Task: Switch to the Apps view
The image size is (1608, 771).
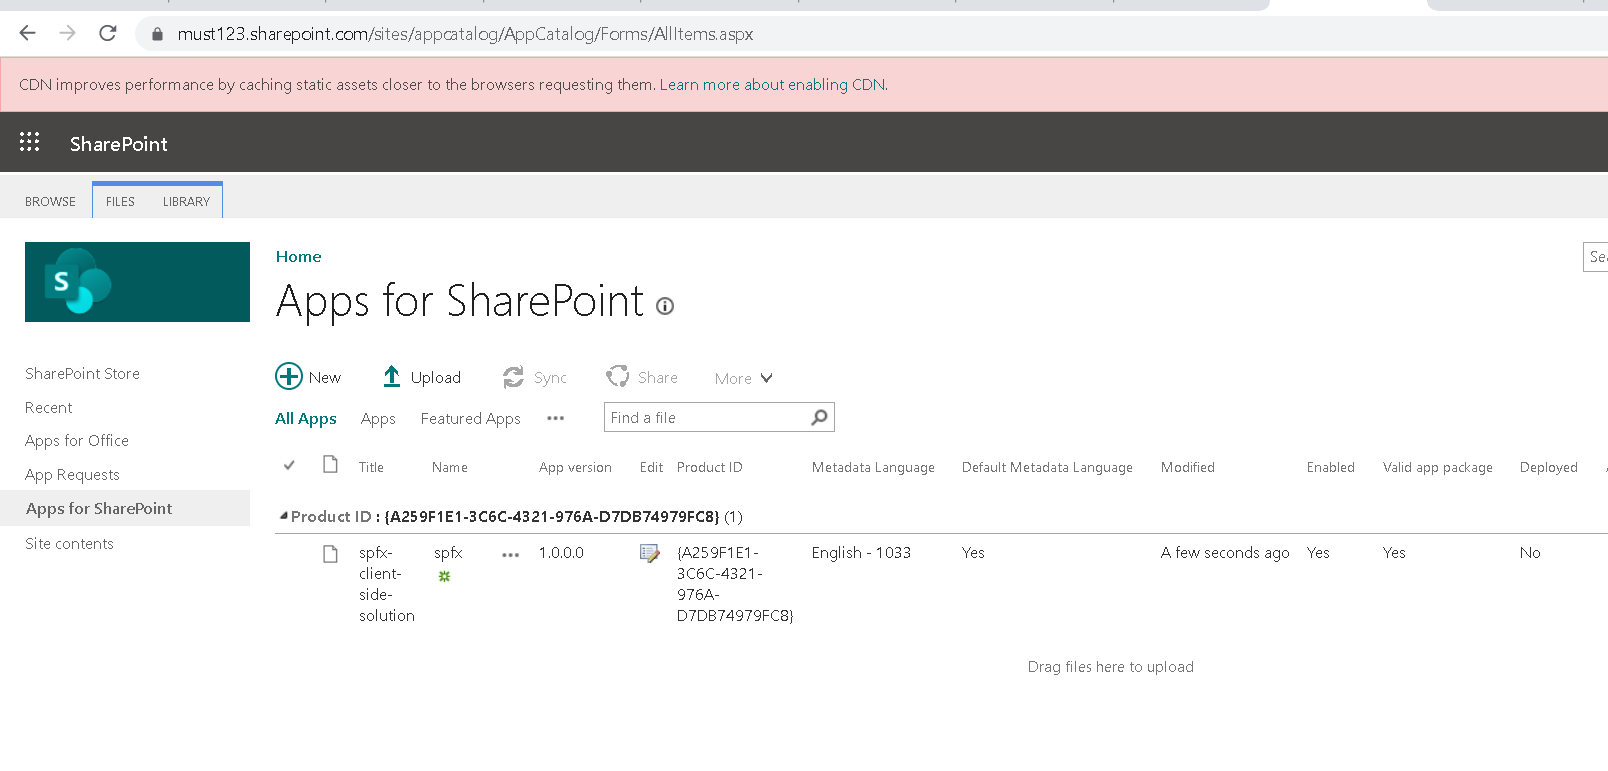Action: (x=378, y=419)
